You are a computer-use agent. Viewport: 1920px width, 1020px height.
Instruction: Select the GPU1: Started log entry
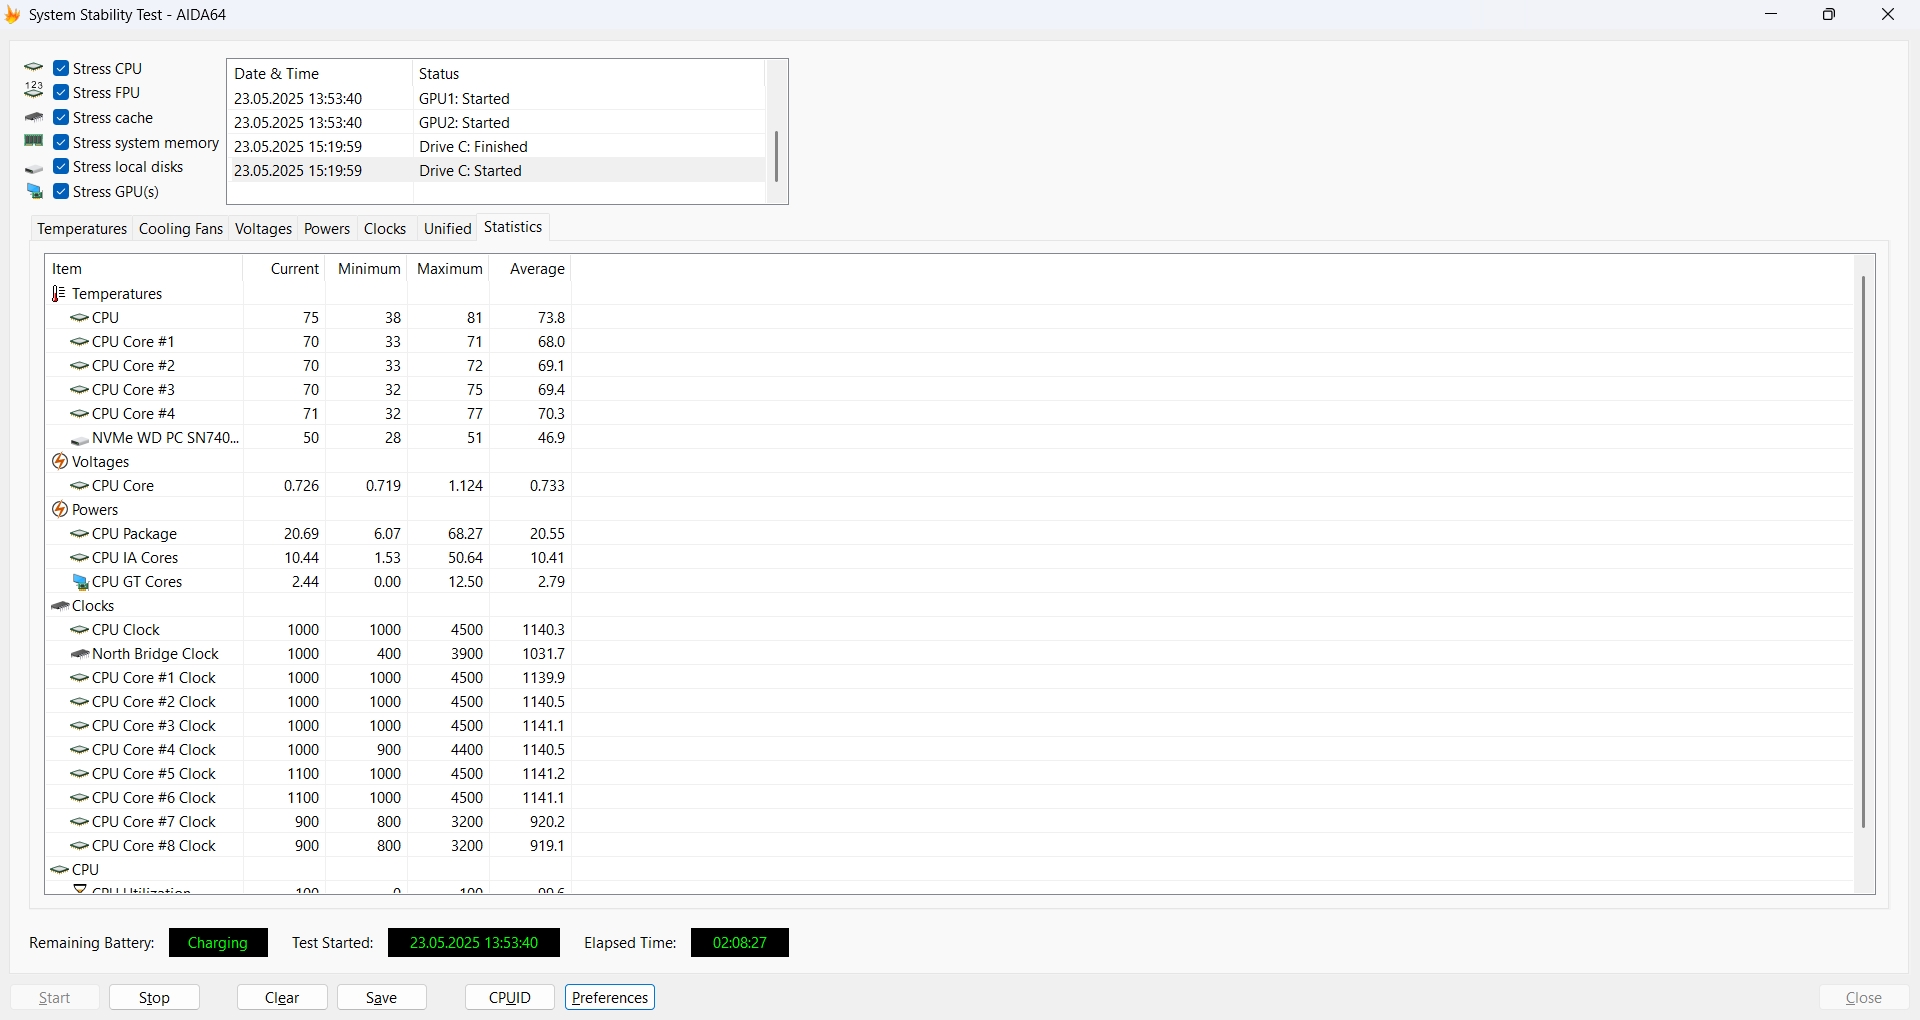(x=497, y=99)
